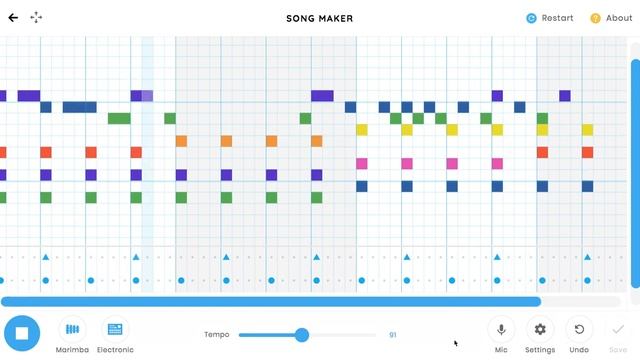640x360 pixels.
Task: Click the first orange note block
Action: point(181,141)
